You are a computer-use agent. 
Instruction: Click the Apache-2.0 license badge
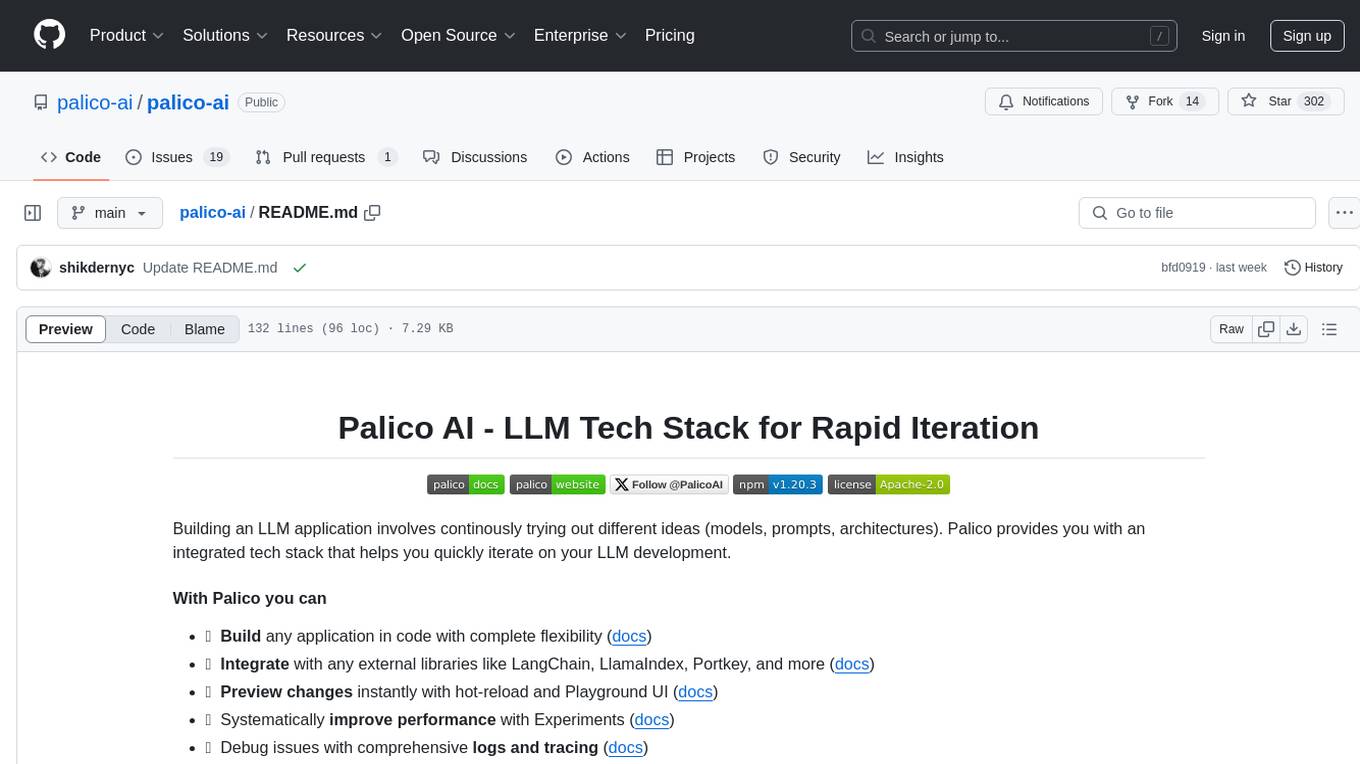click(x=889, y=484)
